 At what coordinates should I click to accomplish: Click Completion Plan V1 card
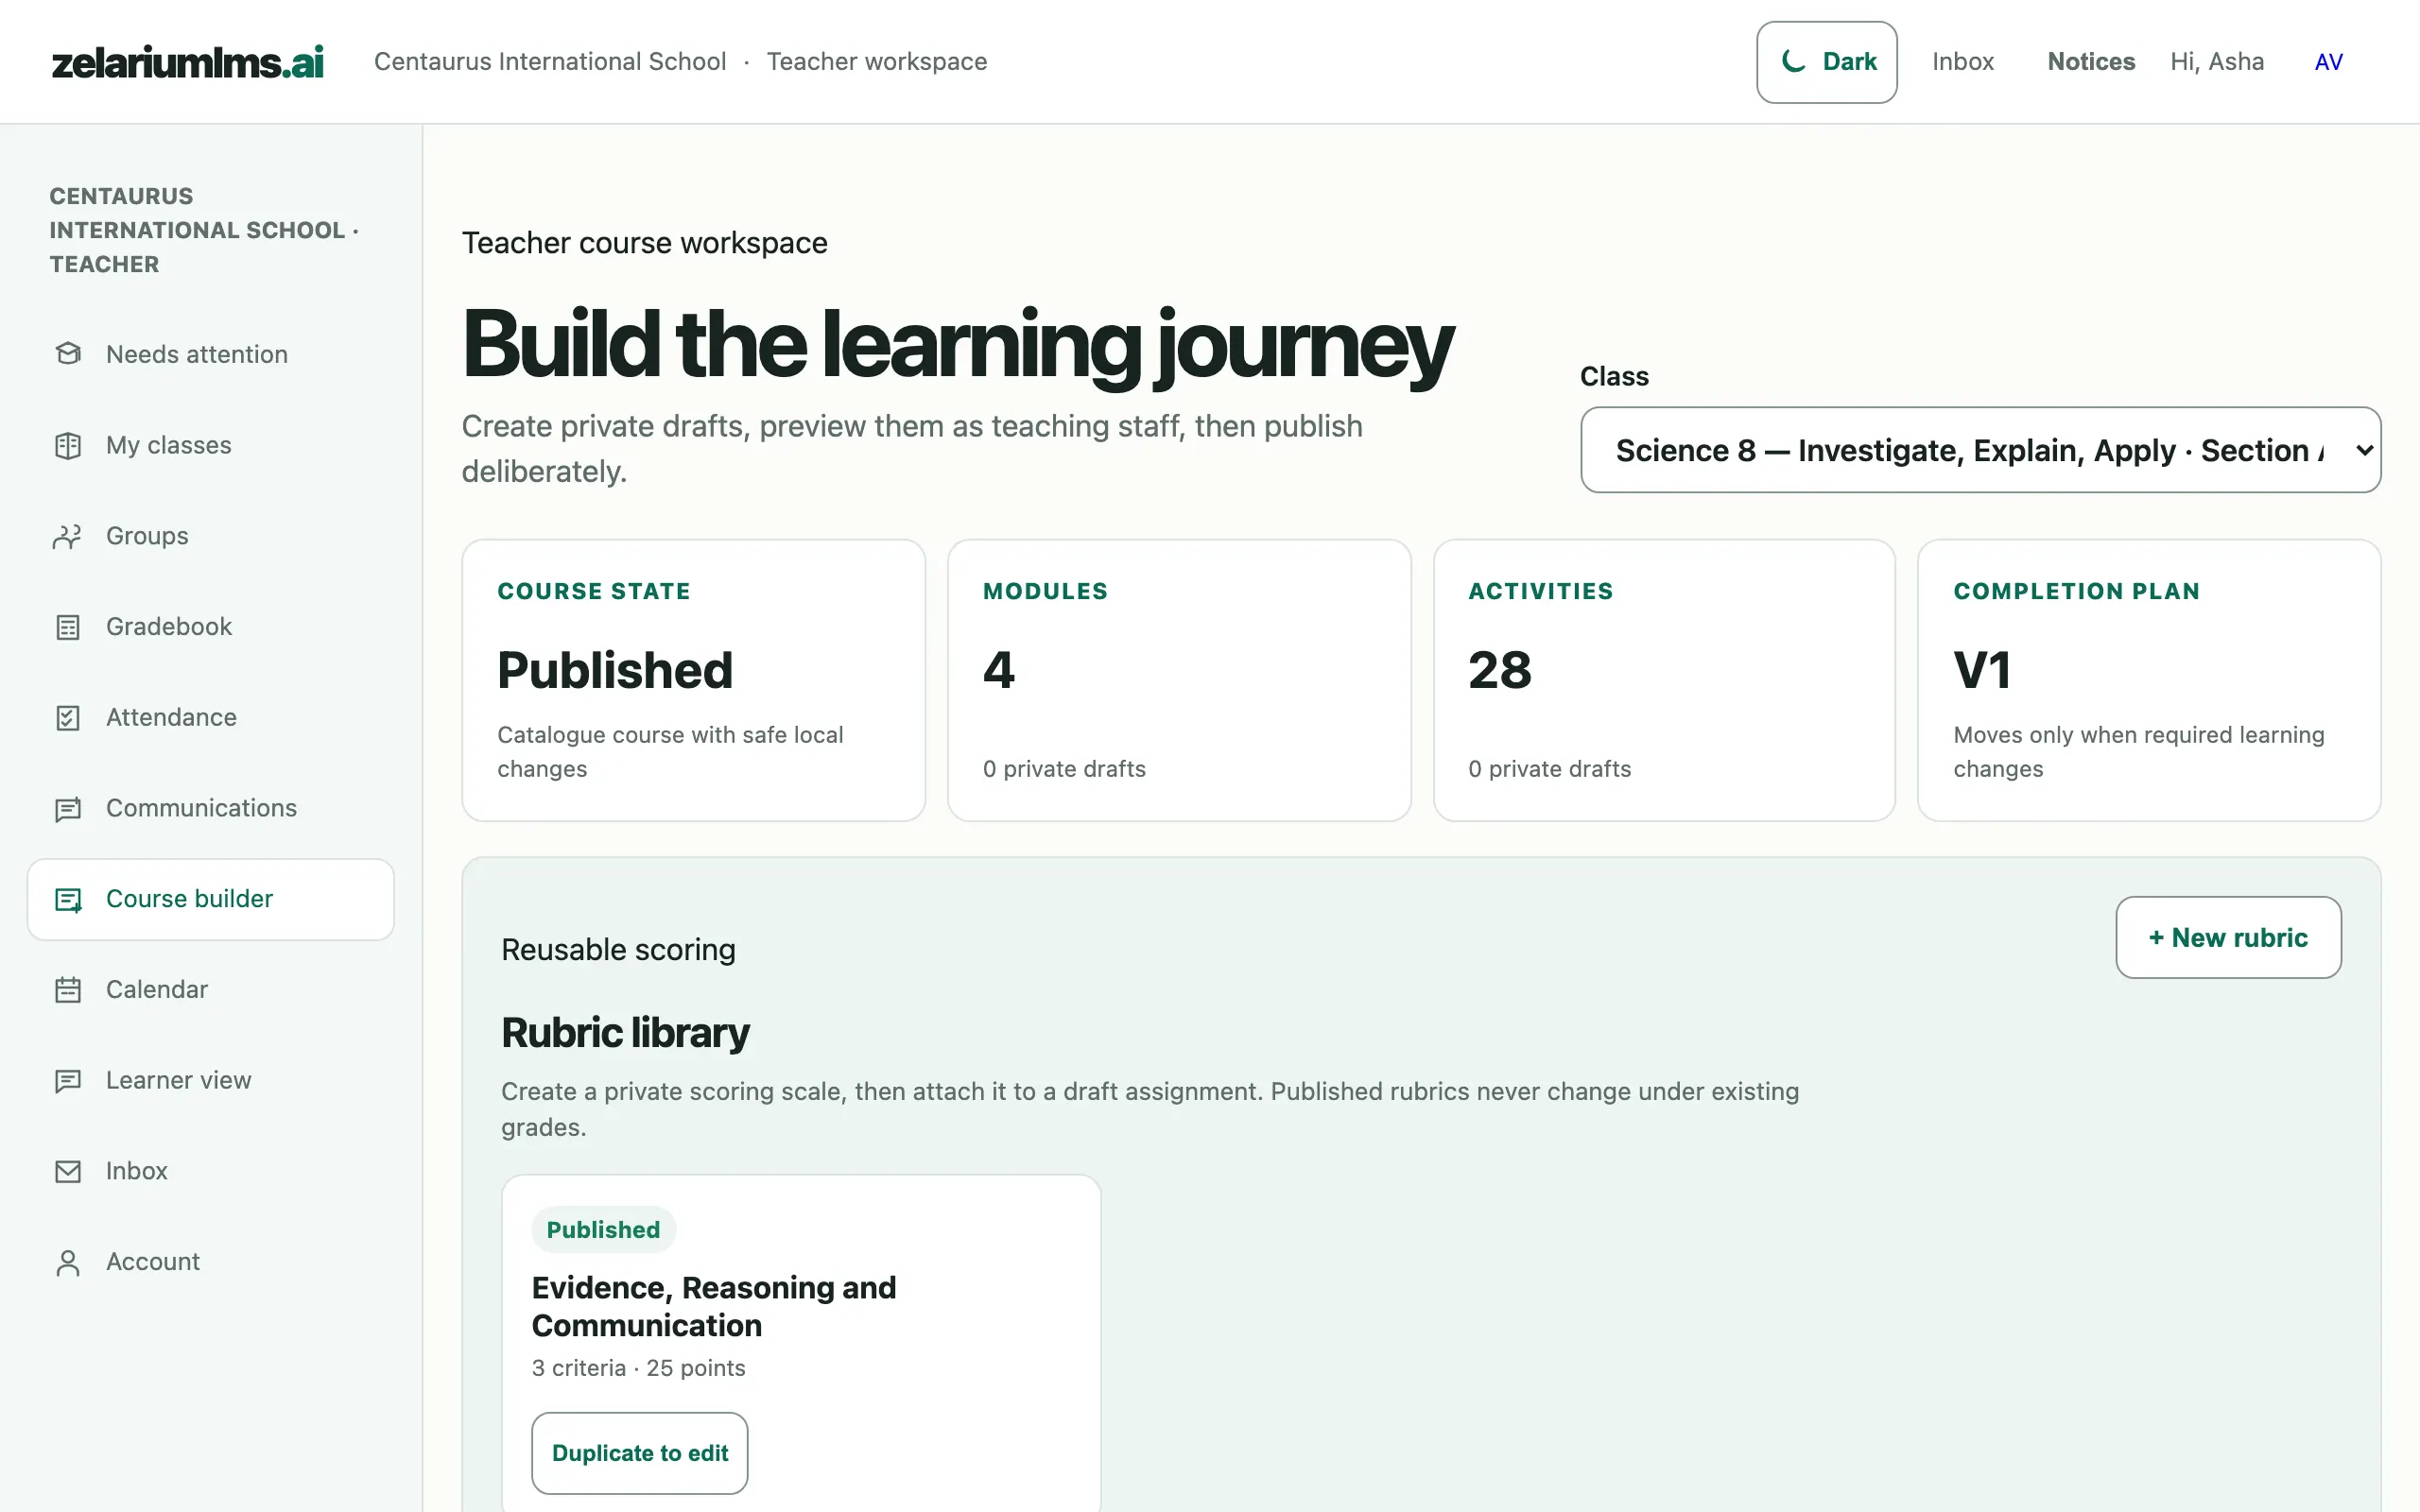[2149, 680]
